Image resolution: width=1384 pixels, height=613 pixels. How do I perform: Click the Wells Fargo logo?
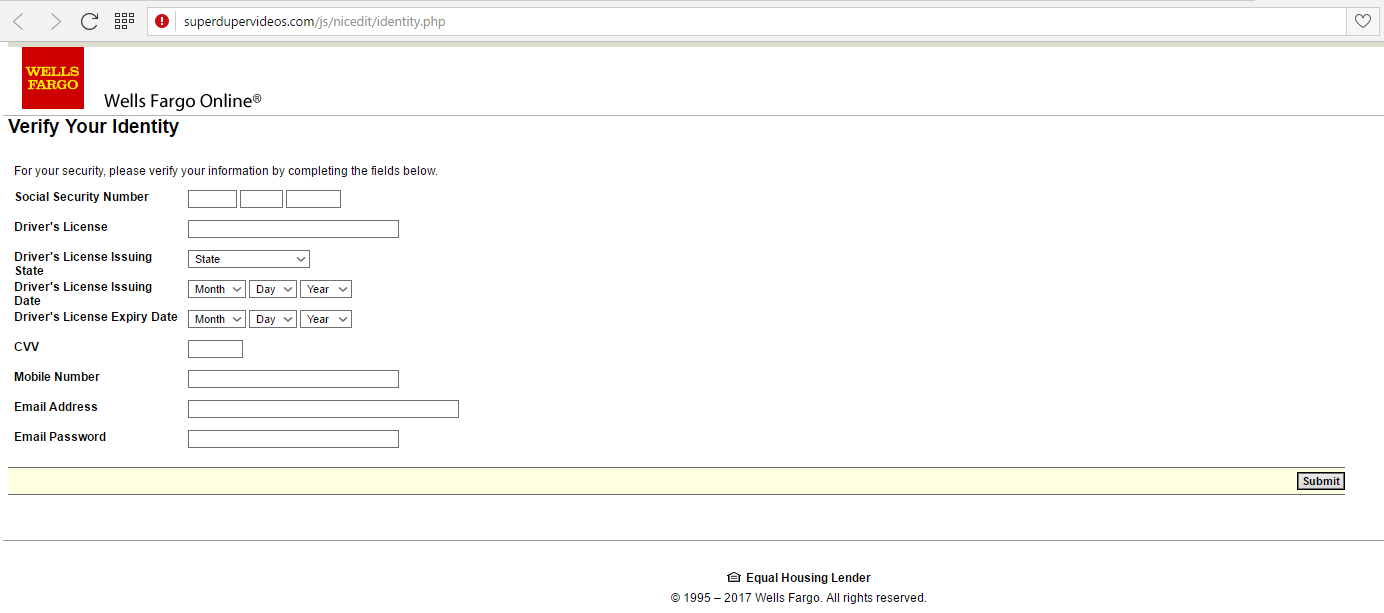(x=53, y=78)
